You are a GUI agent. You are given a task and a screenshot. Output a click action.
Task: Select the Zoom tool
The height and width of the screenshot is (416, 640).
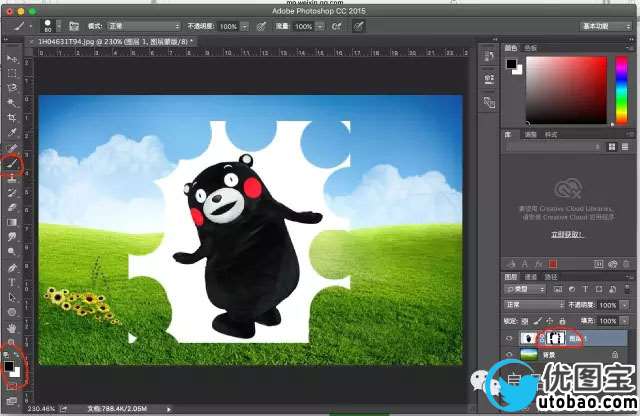[12, 341]
